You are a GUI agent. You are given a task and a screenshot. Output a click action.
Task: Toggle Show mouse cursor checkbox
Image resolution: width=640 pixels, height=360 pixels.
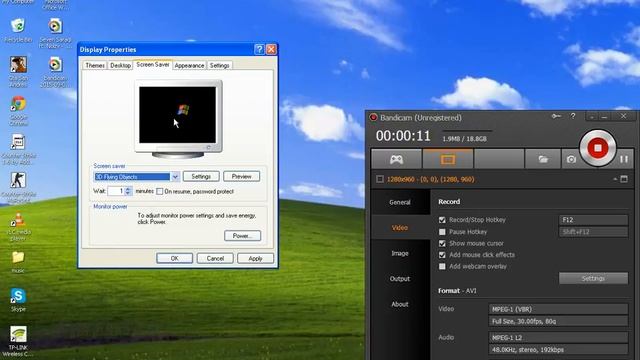pos(442,243)
